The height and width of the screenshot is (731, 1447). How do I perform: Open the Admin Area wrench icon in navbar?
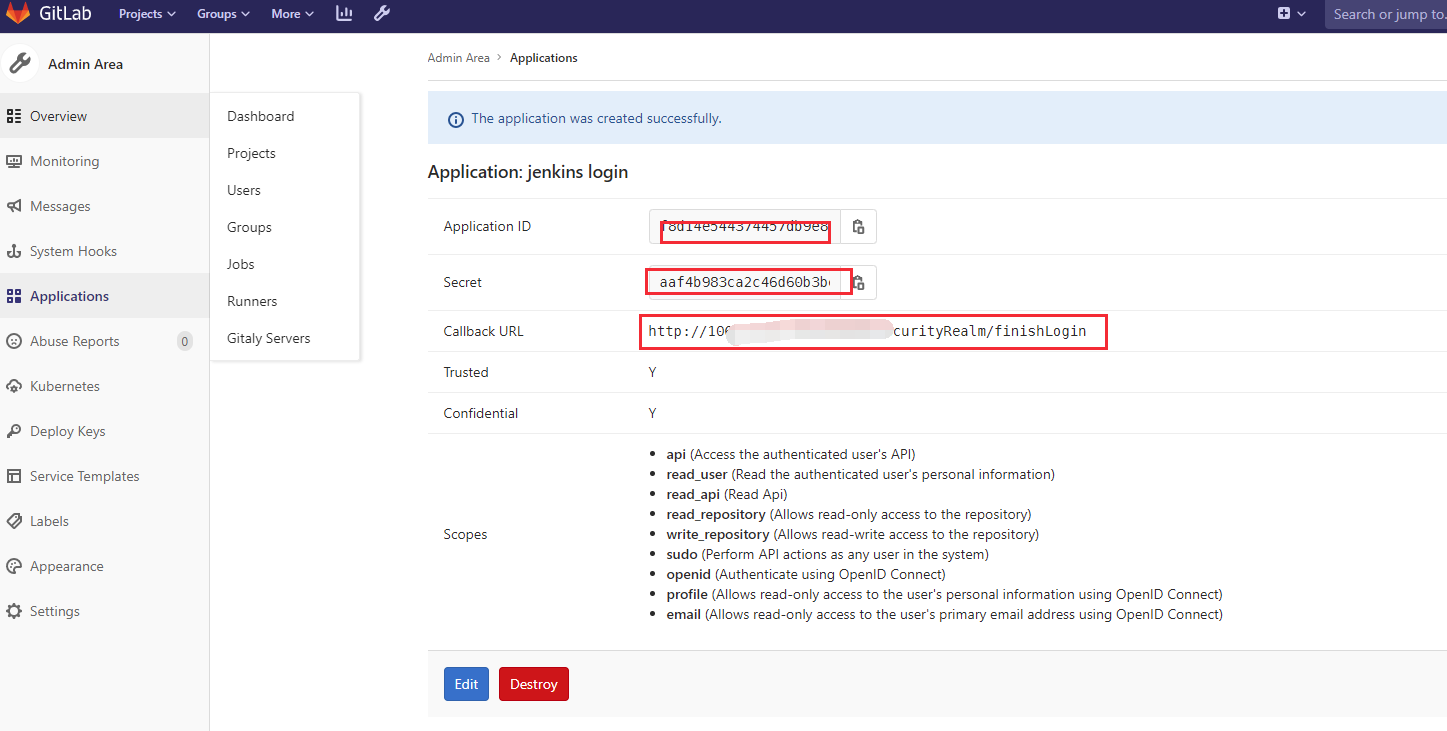tap(382, 14)
